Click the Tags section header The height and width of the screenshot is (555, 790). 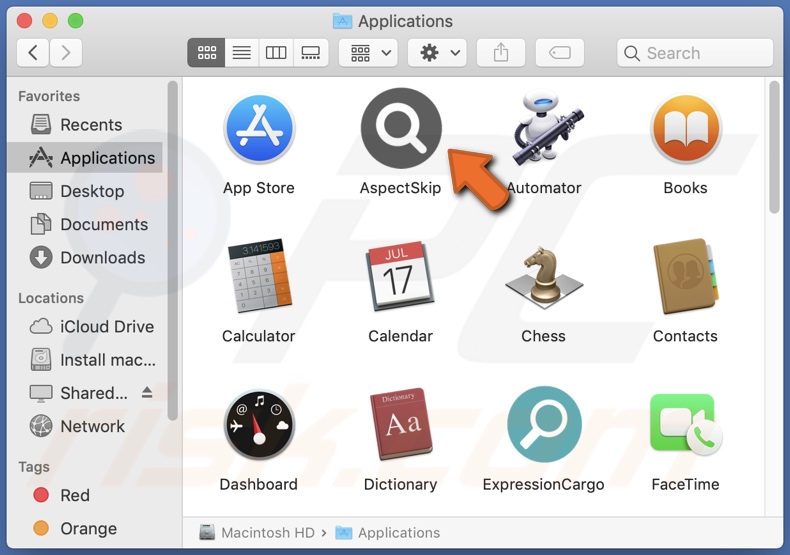[34, 467]
